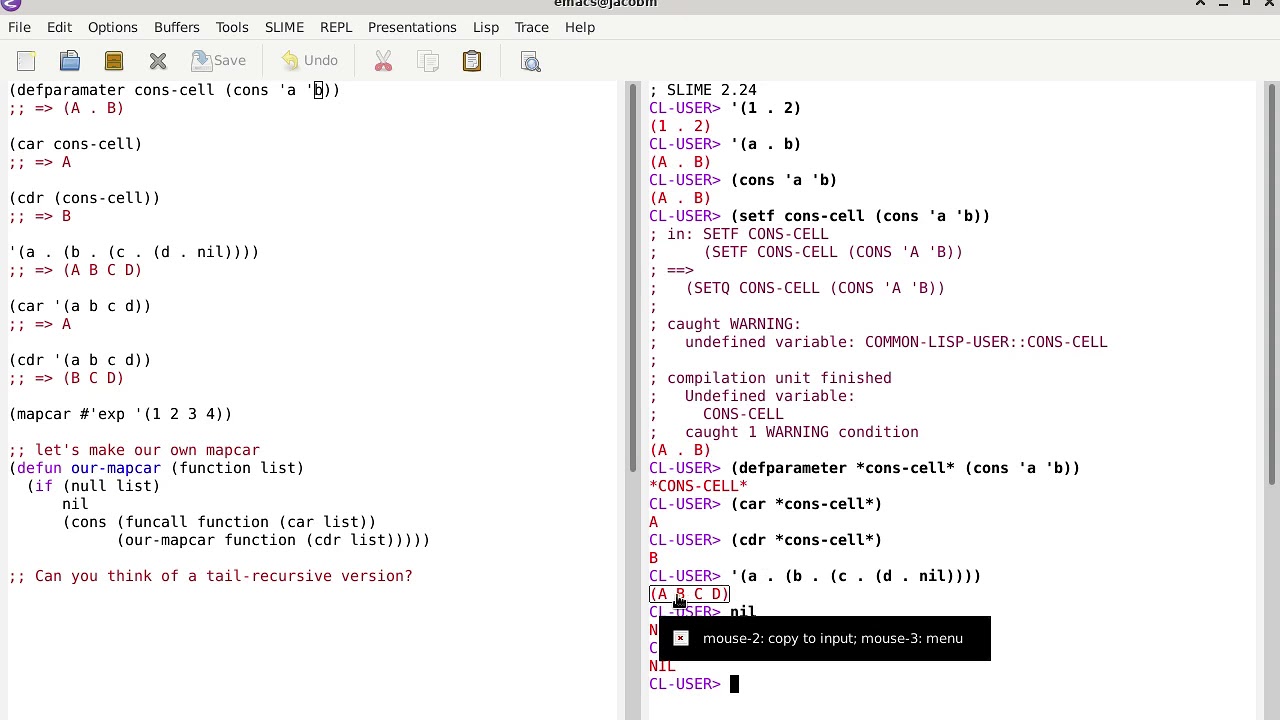The image size is (1280, 720).
Task: Click the Copy toolbar icon
Action: [428, 61]
